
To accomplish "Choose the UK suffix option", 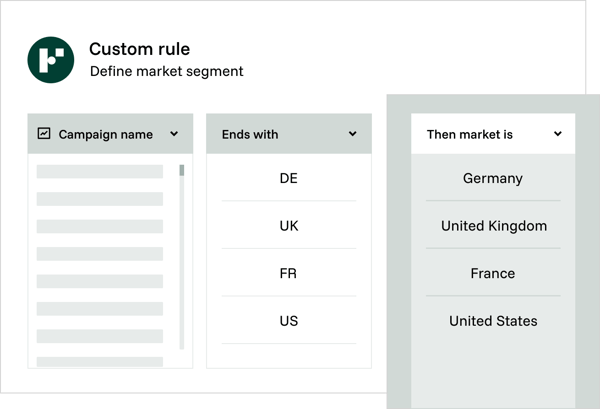I will 288,226.
